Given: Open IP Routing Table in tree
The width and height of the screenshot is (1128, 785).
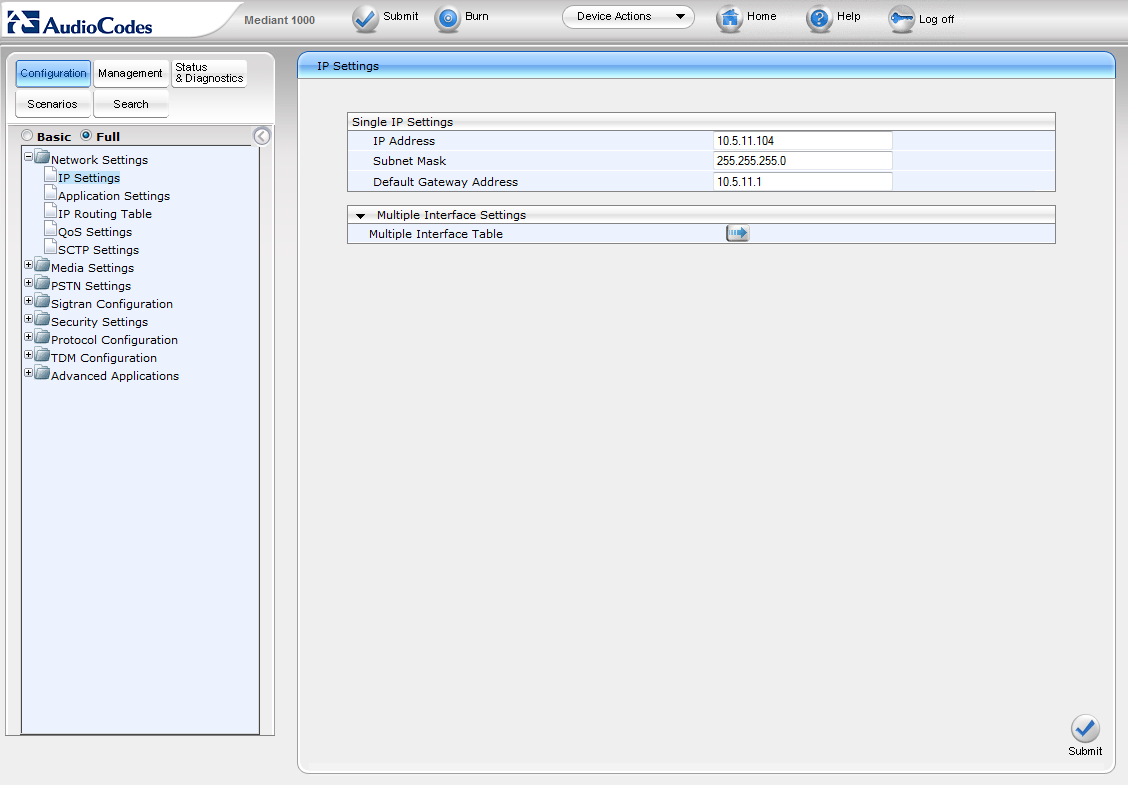Looking at the screenshot, I should [x=104, y=214].
